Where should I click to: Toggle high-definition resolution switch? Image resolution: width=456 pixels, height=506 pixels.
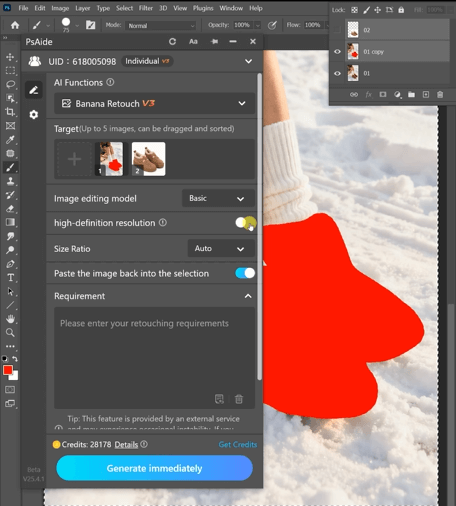coord(245,223)
